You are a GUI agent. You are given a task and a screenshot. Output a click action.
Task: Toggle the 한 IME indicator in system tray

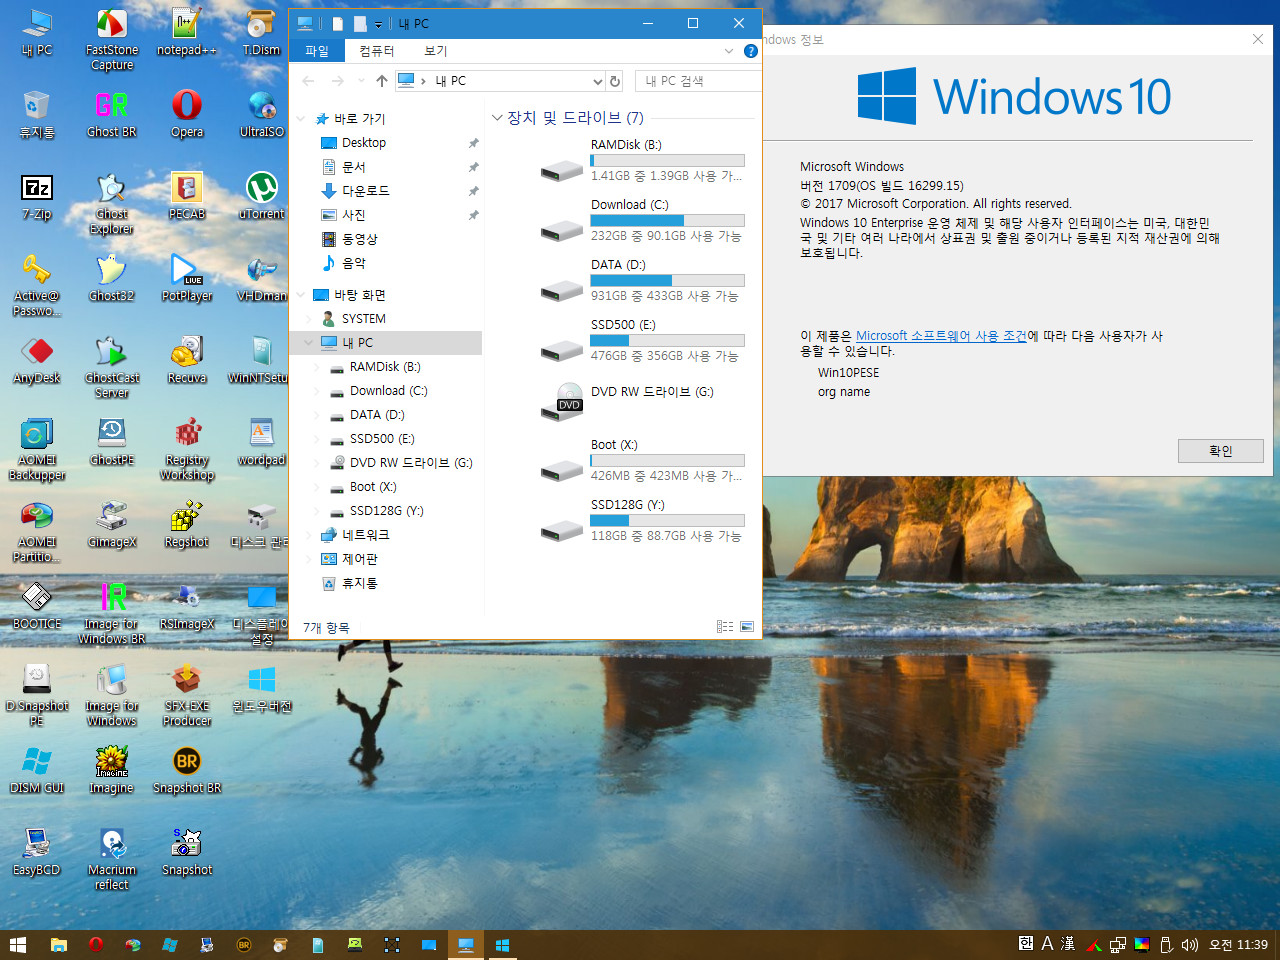point(1026,943)
